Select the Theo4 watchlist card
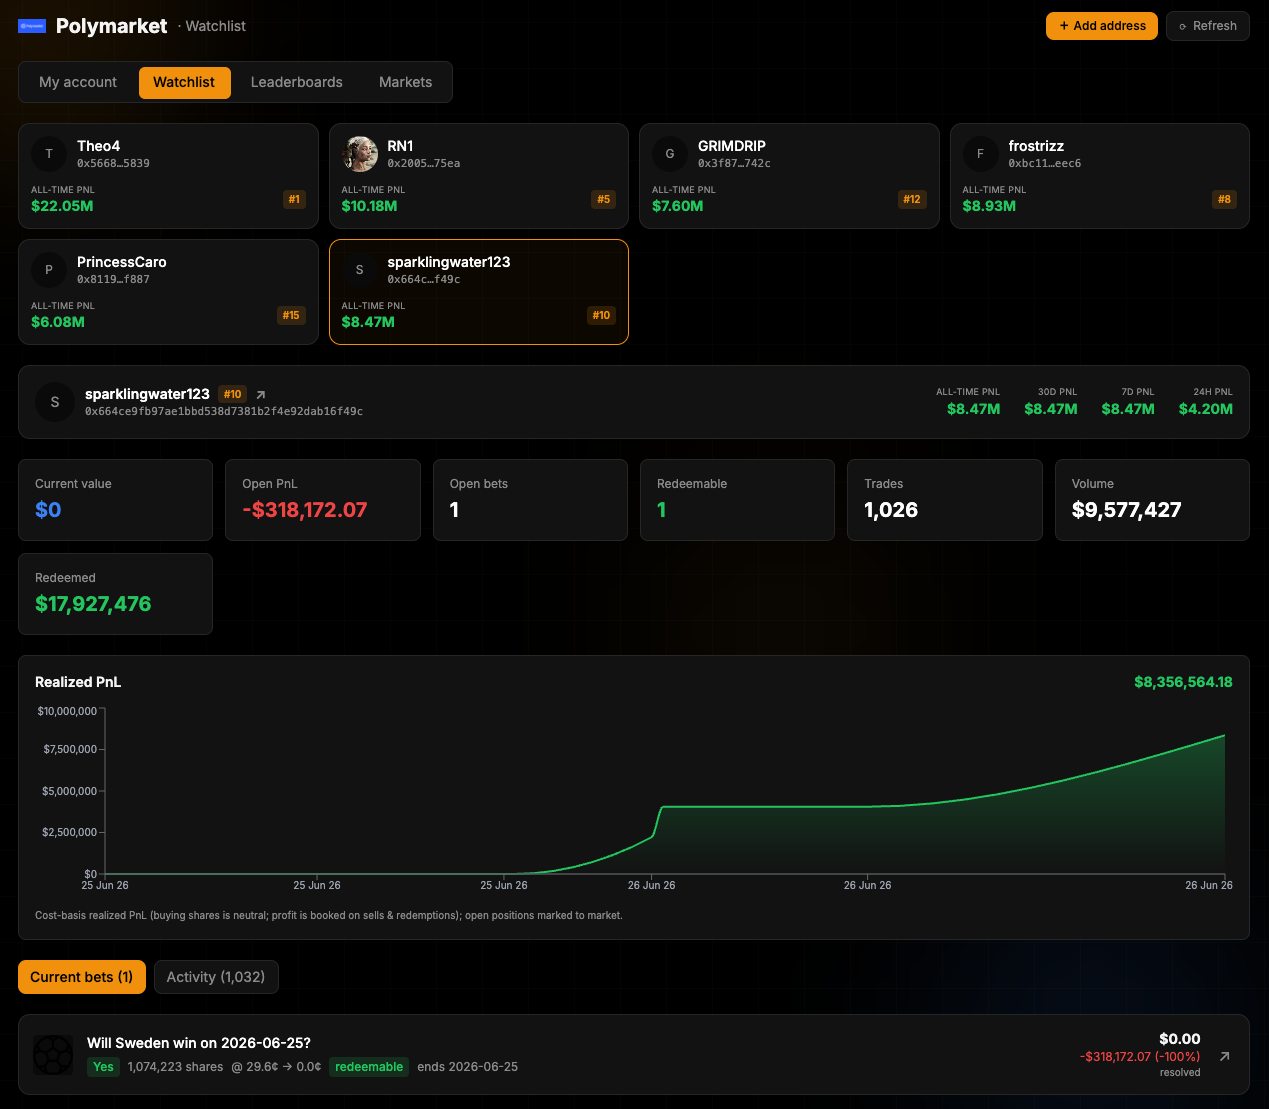 pyautogui.click(x=168, y=176)
